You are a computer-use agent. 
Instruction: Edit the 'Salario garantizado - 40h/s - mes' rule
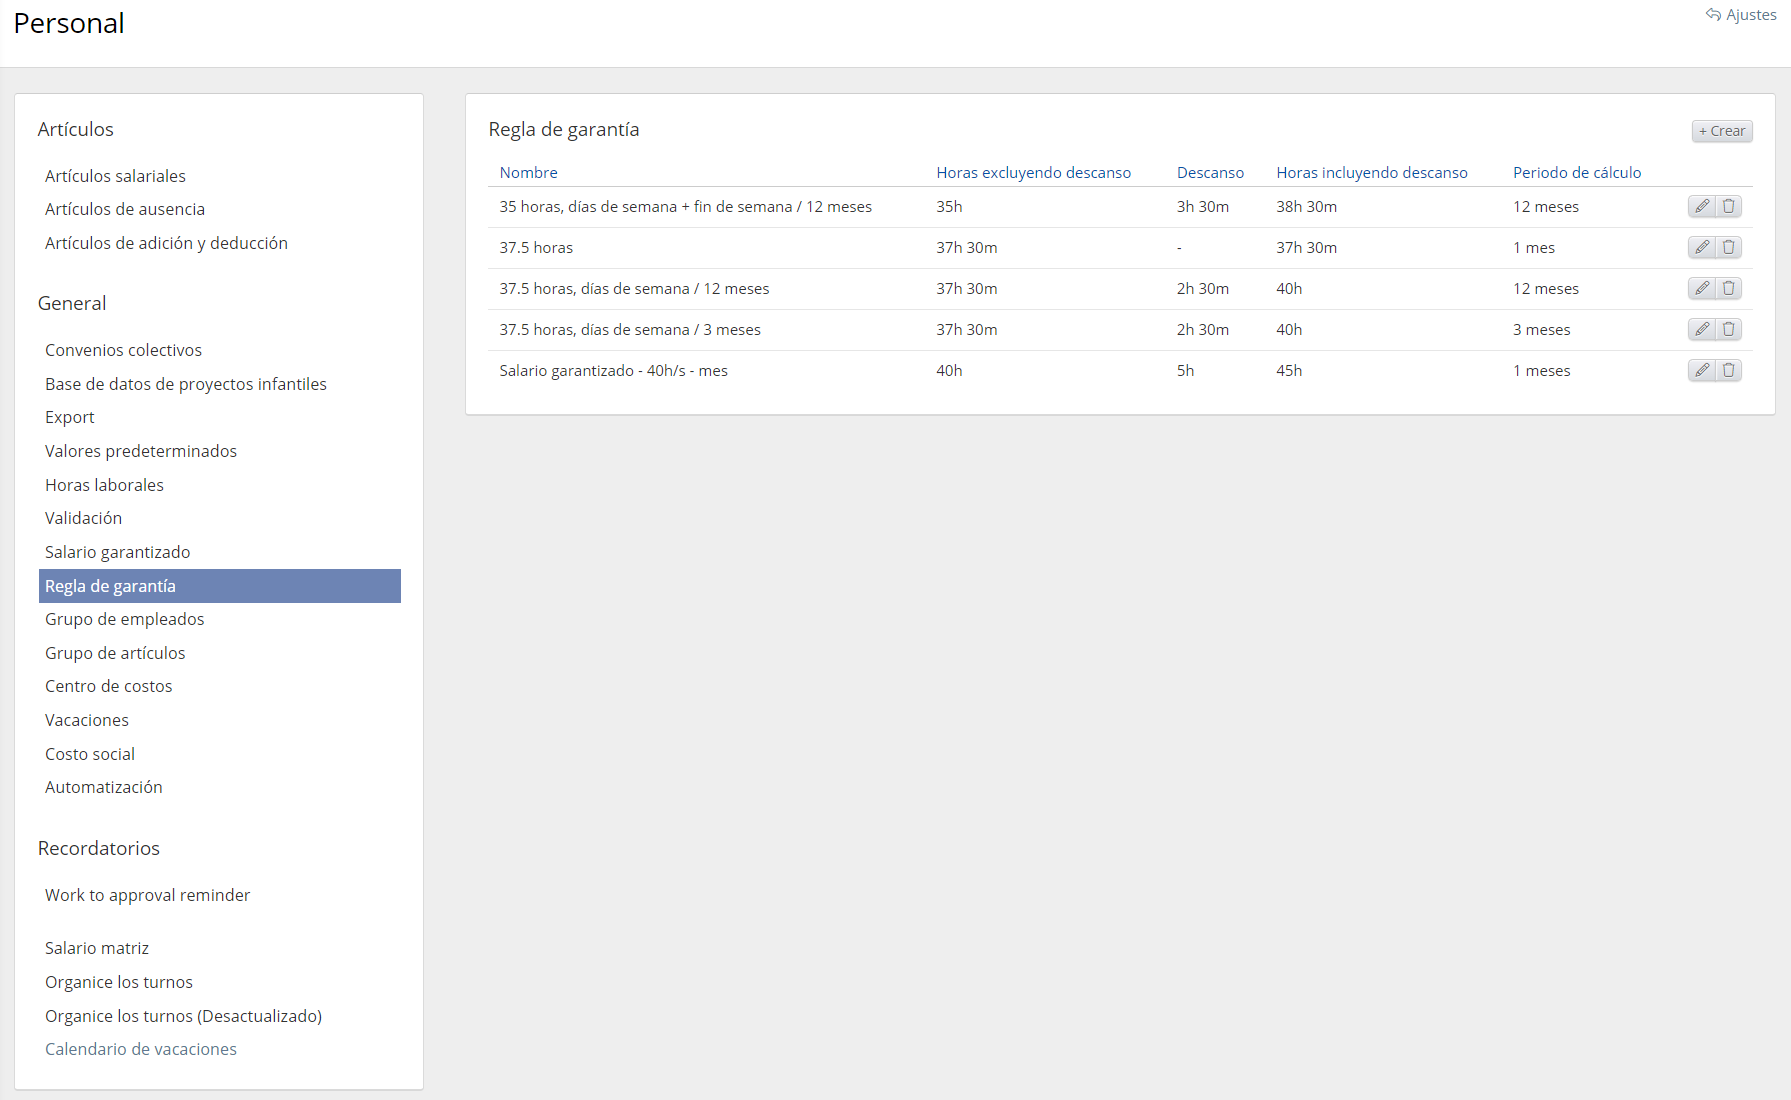[x=1701, y=370]
